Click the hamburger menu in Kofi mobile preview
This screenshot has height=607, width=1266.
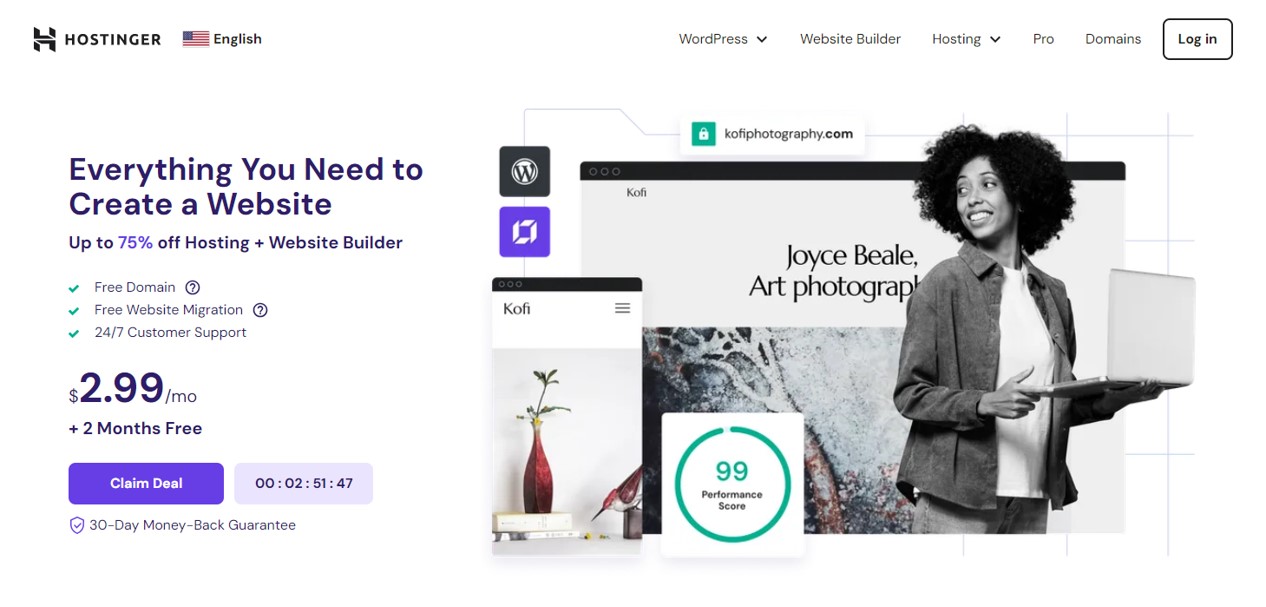tap(622, 308)
